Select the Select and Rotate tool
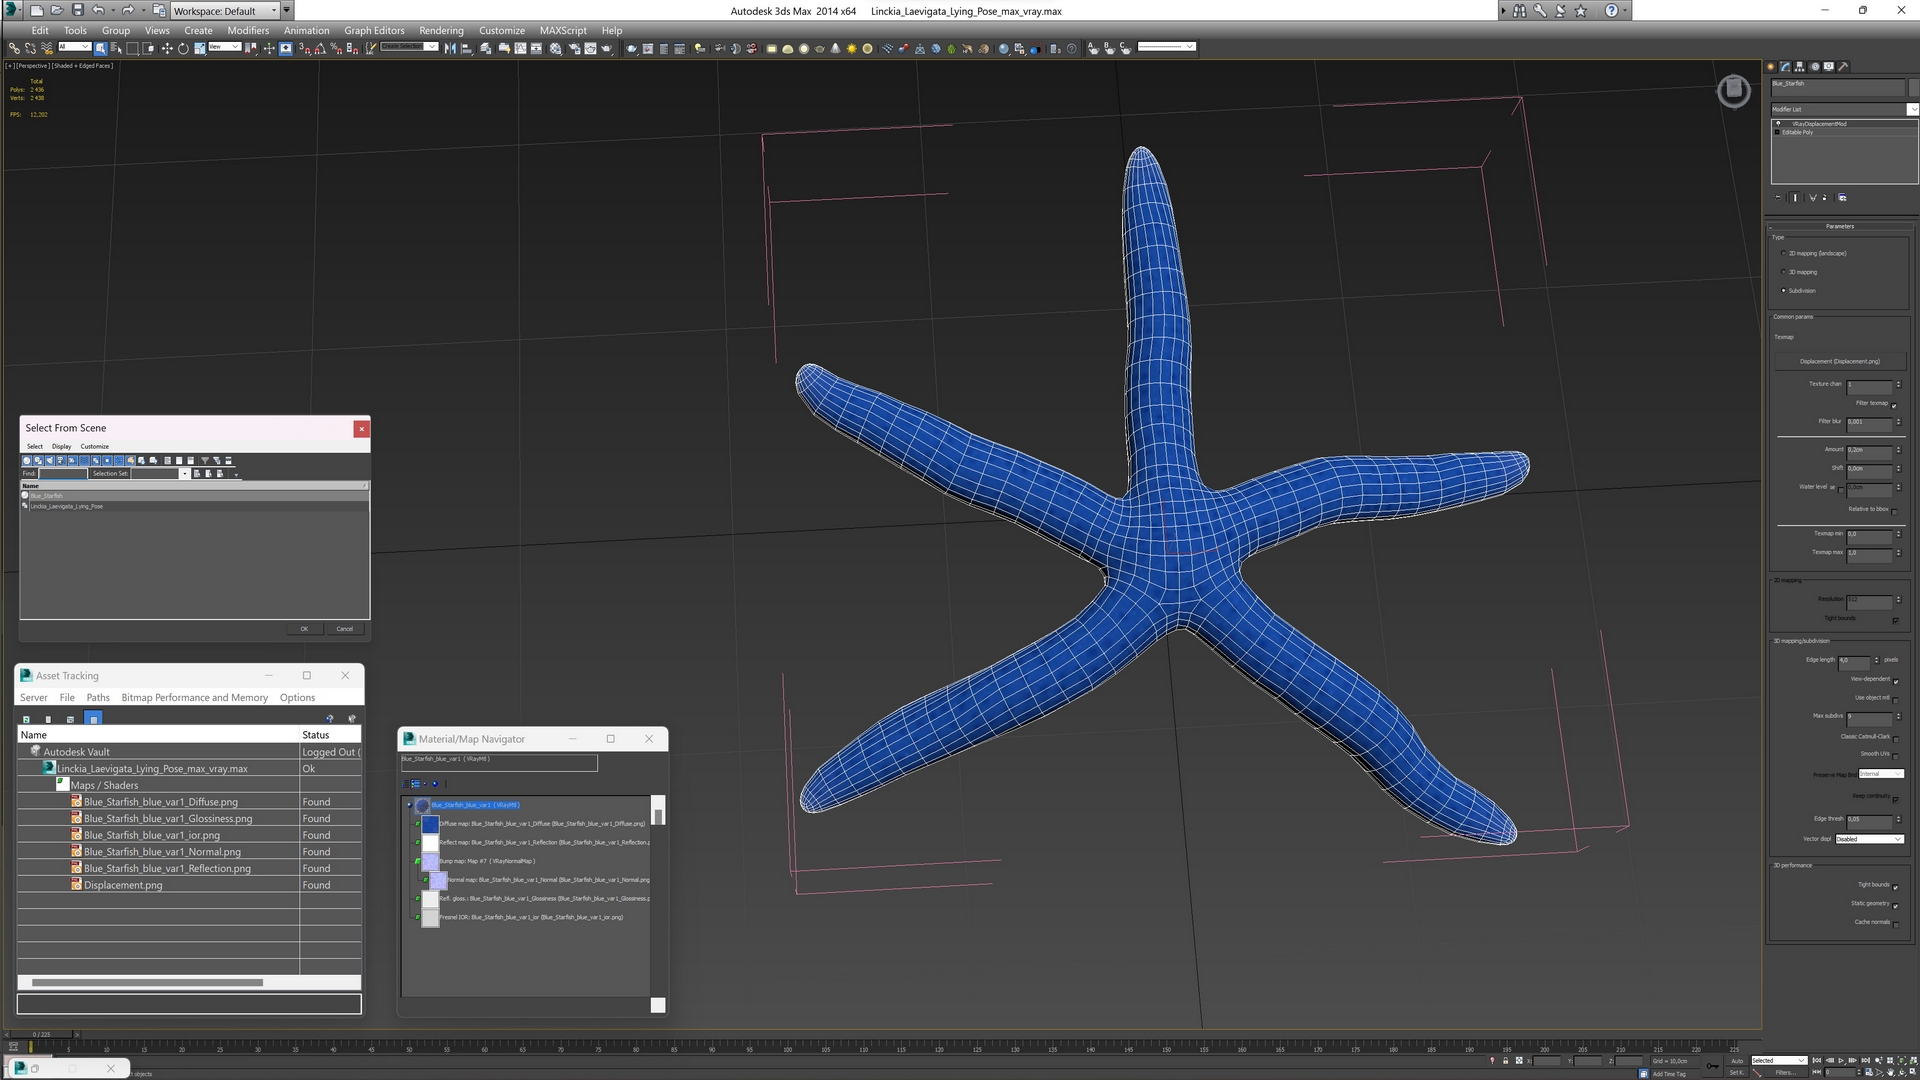1920x1080 pixels. [x=183, y=48]
